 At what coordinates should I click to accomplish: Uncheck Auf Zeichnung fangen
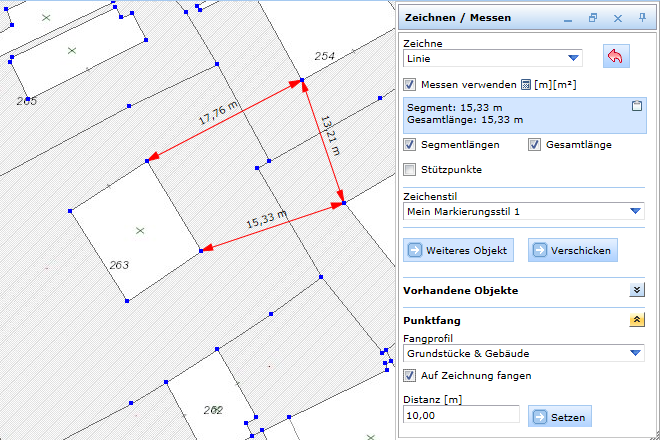pyautogui.click(x=409, y=376)
